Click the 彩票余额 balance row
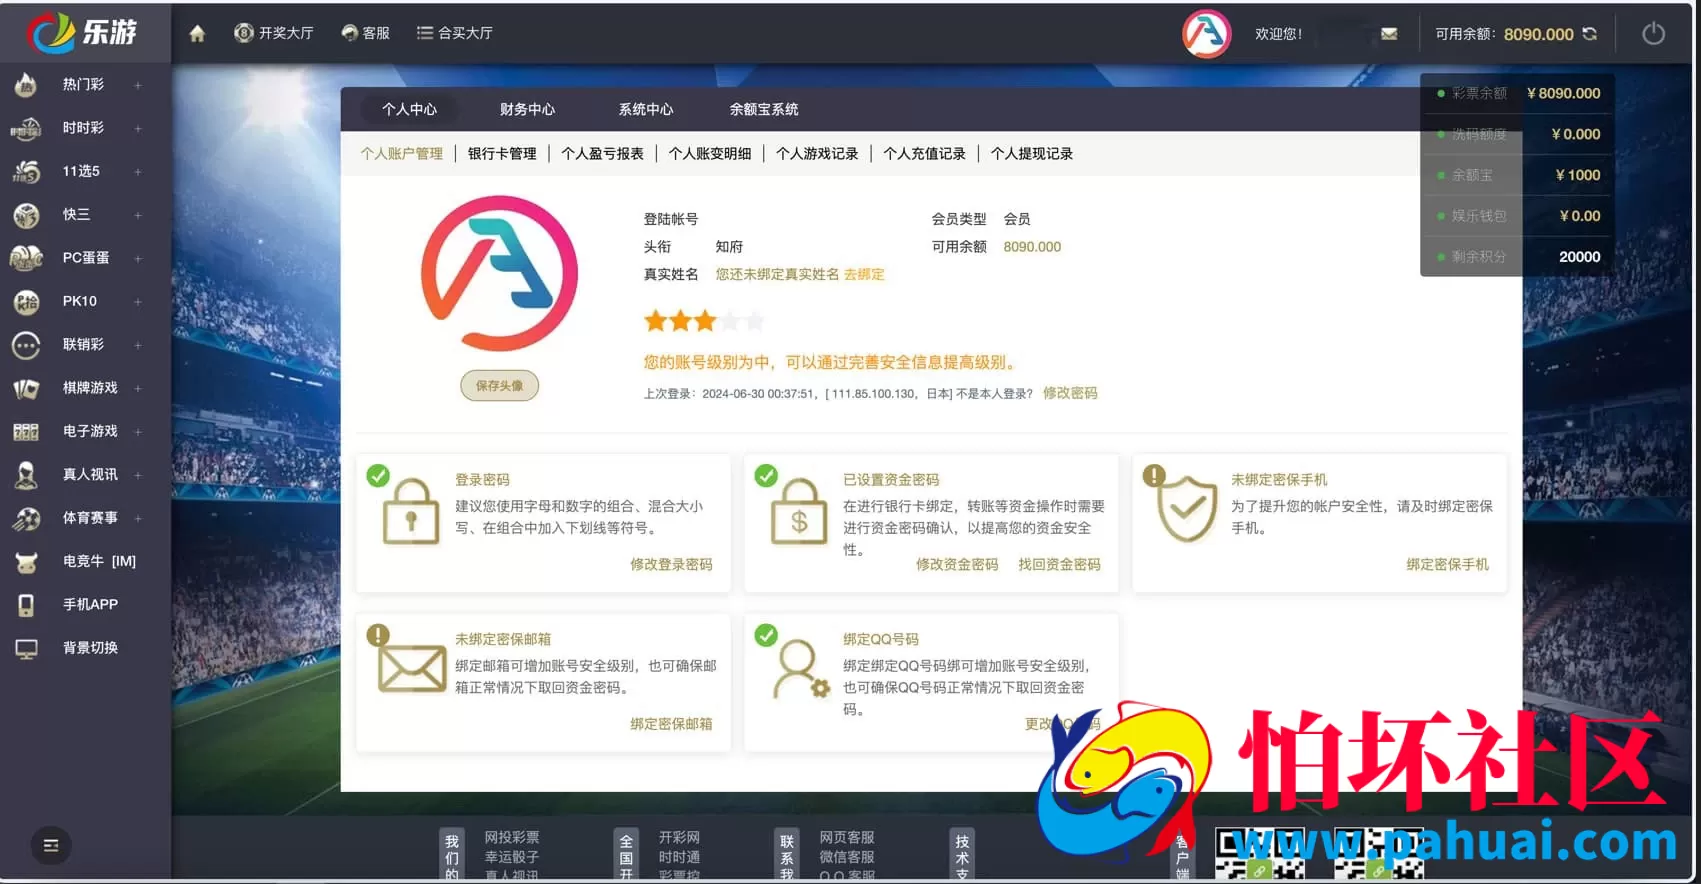1701x884 pixels. click(1517, 93)
